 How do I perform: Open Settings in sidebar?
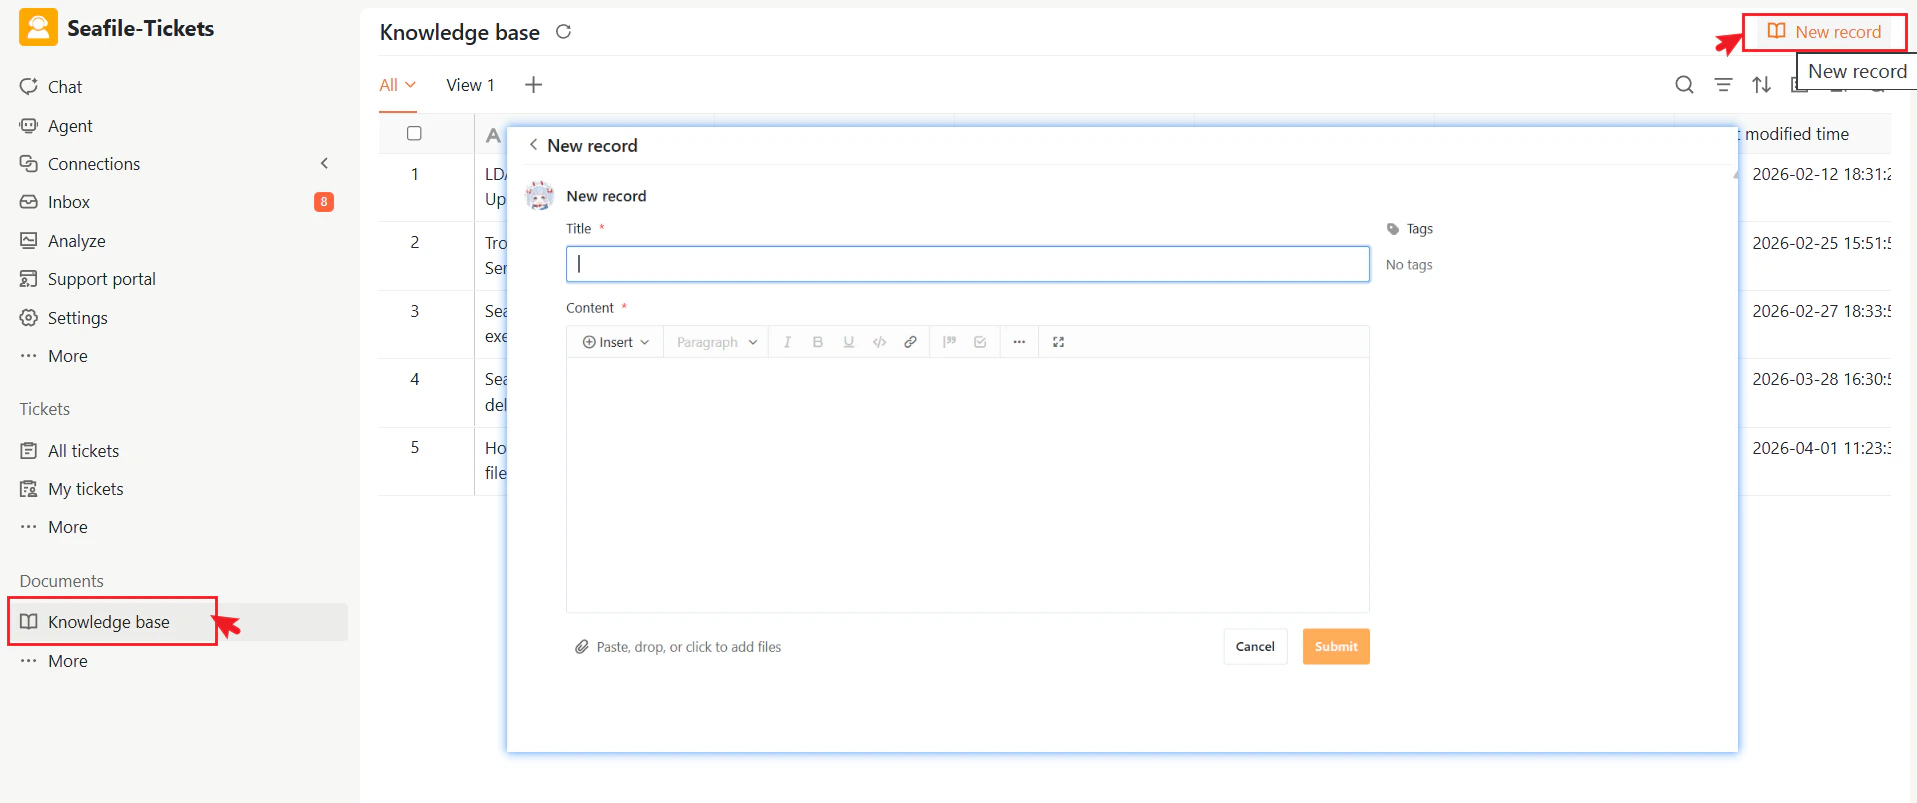click(x=77, y=318)
